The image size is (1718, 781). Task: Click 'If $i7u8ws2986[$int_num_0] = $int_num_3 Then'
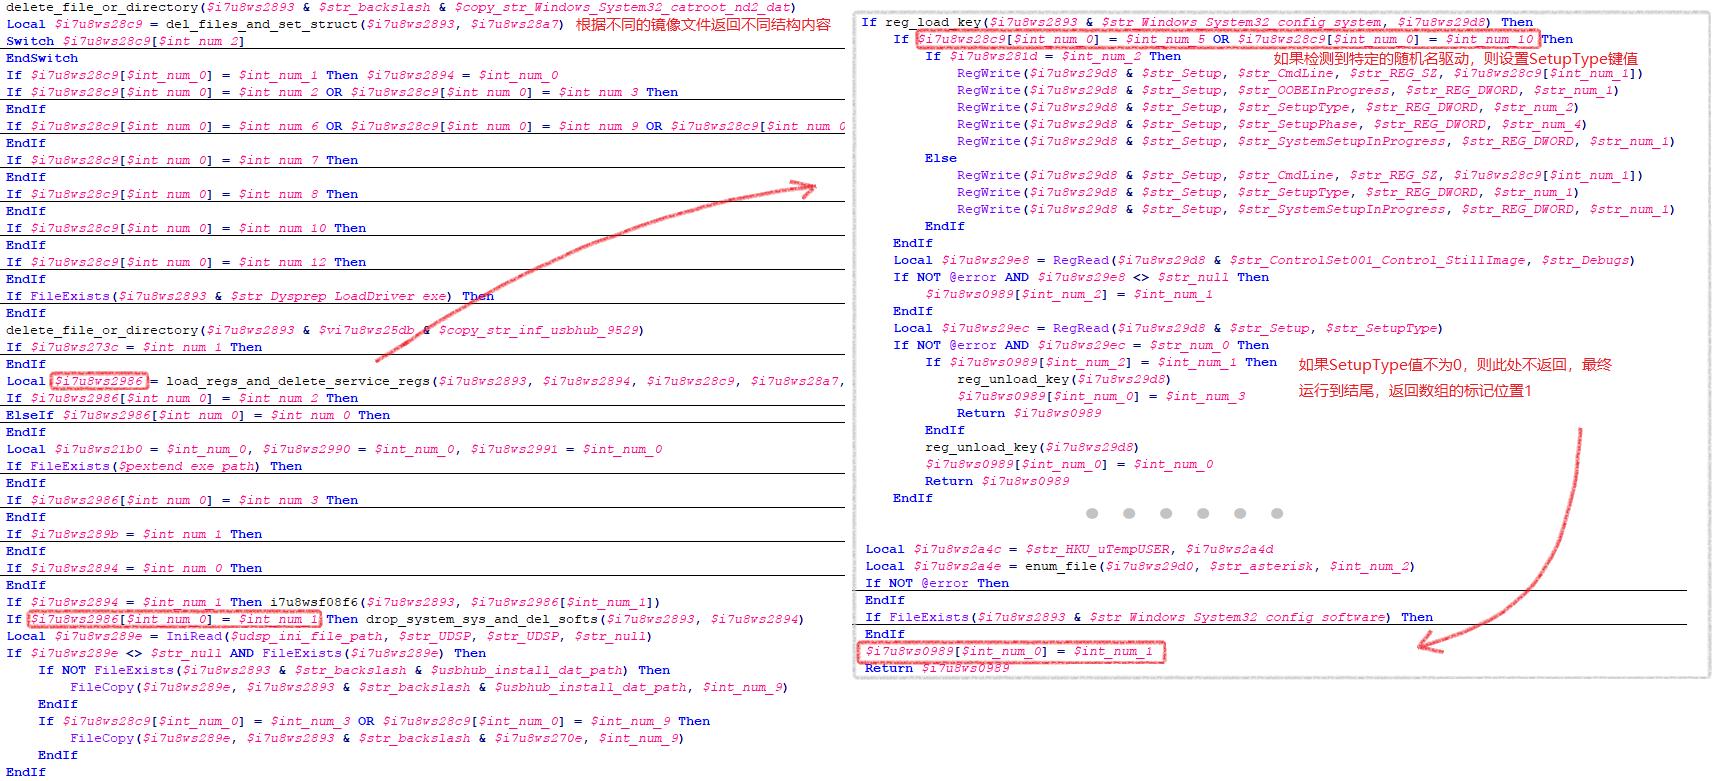pos(182,500)
